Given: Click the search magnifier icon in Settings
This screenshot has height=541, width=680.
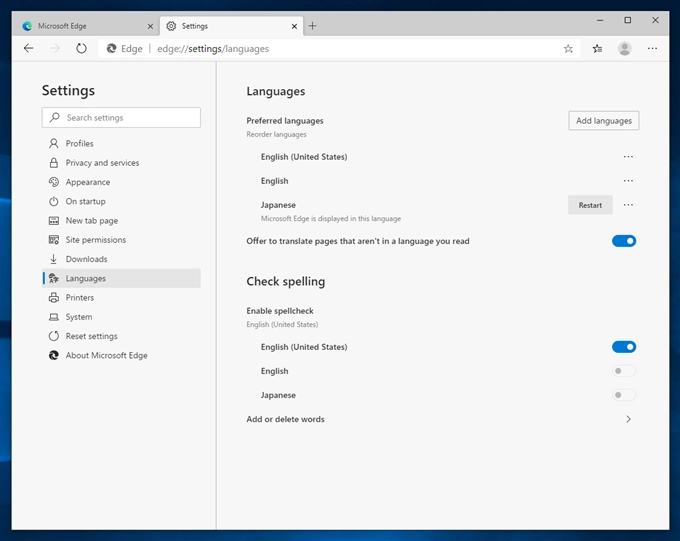Looking at the screenshot, I should (x=55, y=117).
